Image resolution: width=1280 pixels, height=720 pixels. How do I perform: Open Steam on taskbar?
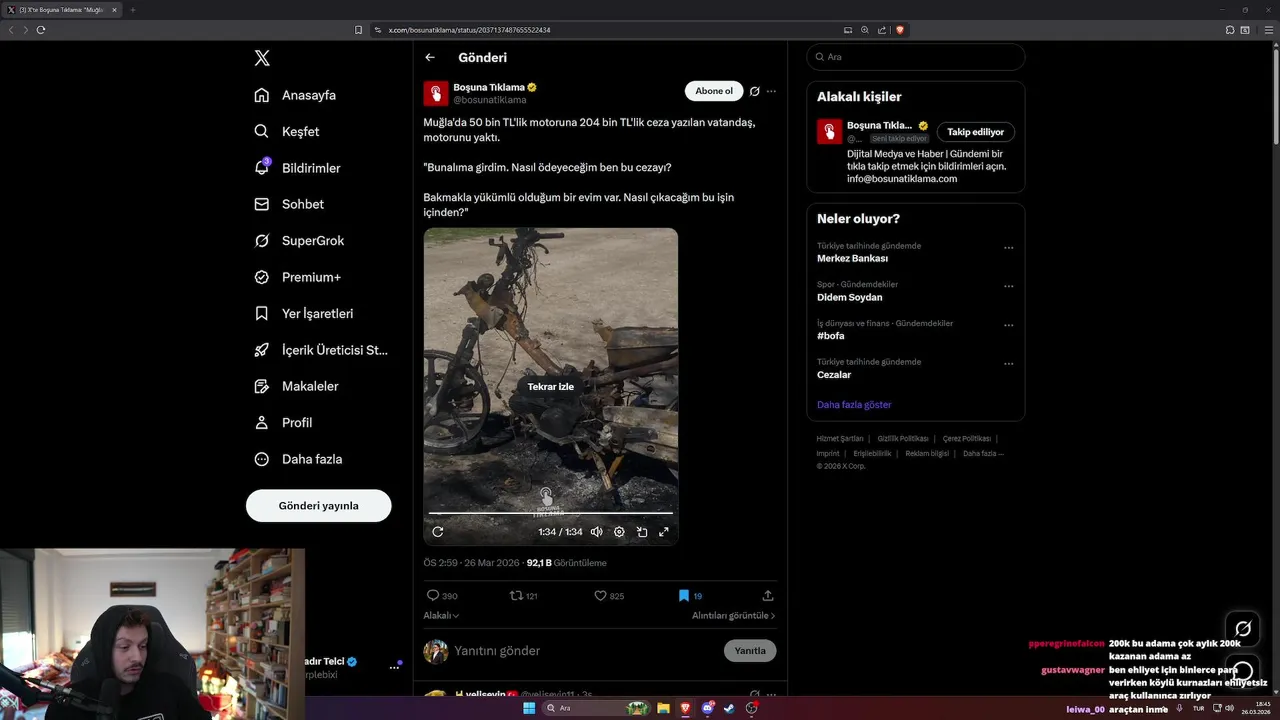(x=729, y=708)
